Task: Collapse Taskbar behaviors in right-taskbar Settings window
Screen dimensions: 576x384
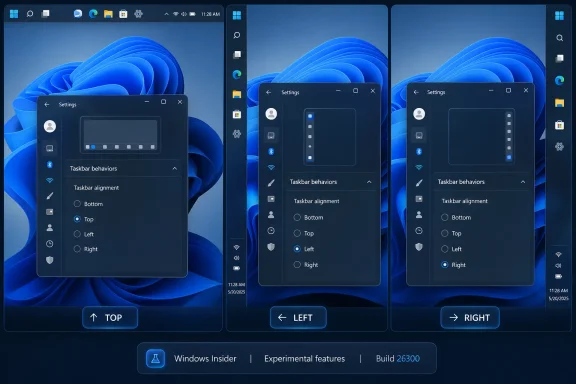Action: pyautogui.click(x=522, y=182)
